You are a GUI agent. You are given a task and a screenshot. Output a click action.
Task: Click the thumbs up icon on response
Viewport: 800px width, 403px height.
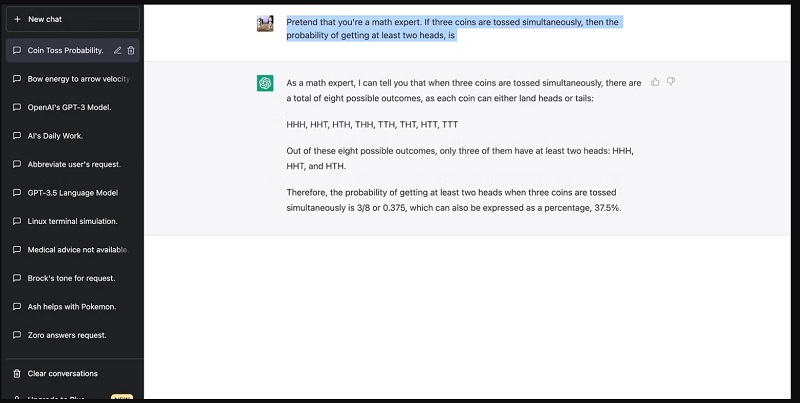point(655,82)
